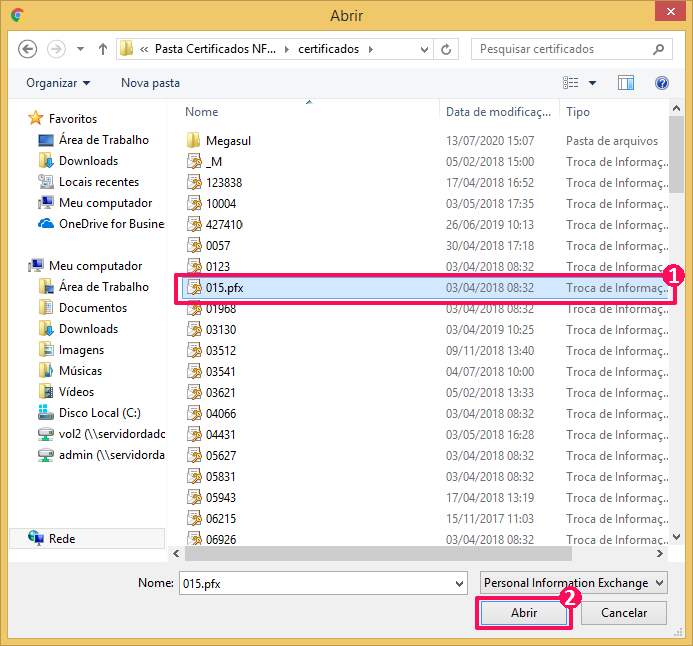Click the Back navigation arrow
The width and height of the screenshot is (693, 646).
(x=27, y=49)
